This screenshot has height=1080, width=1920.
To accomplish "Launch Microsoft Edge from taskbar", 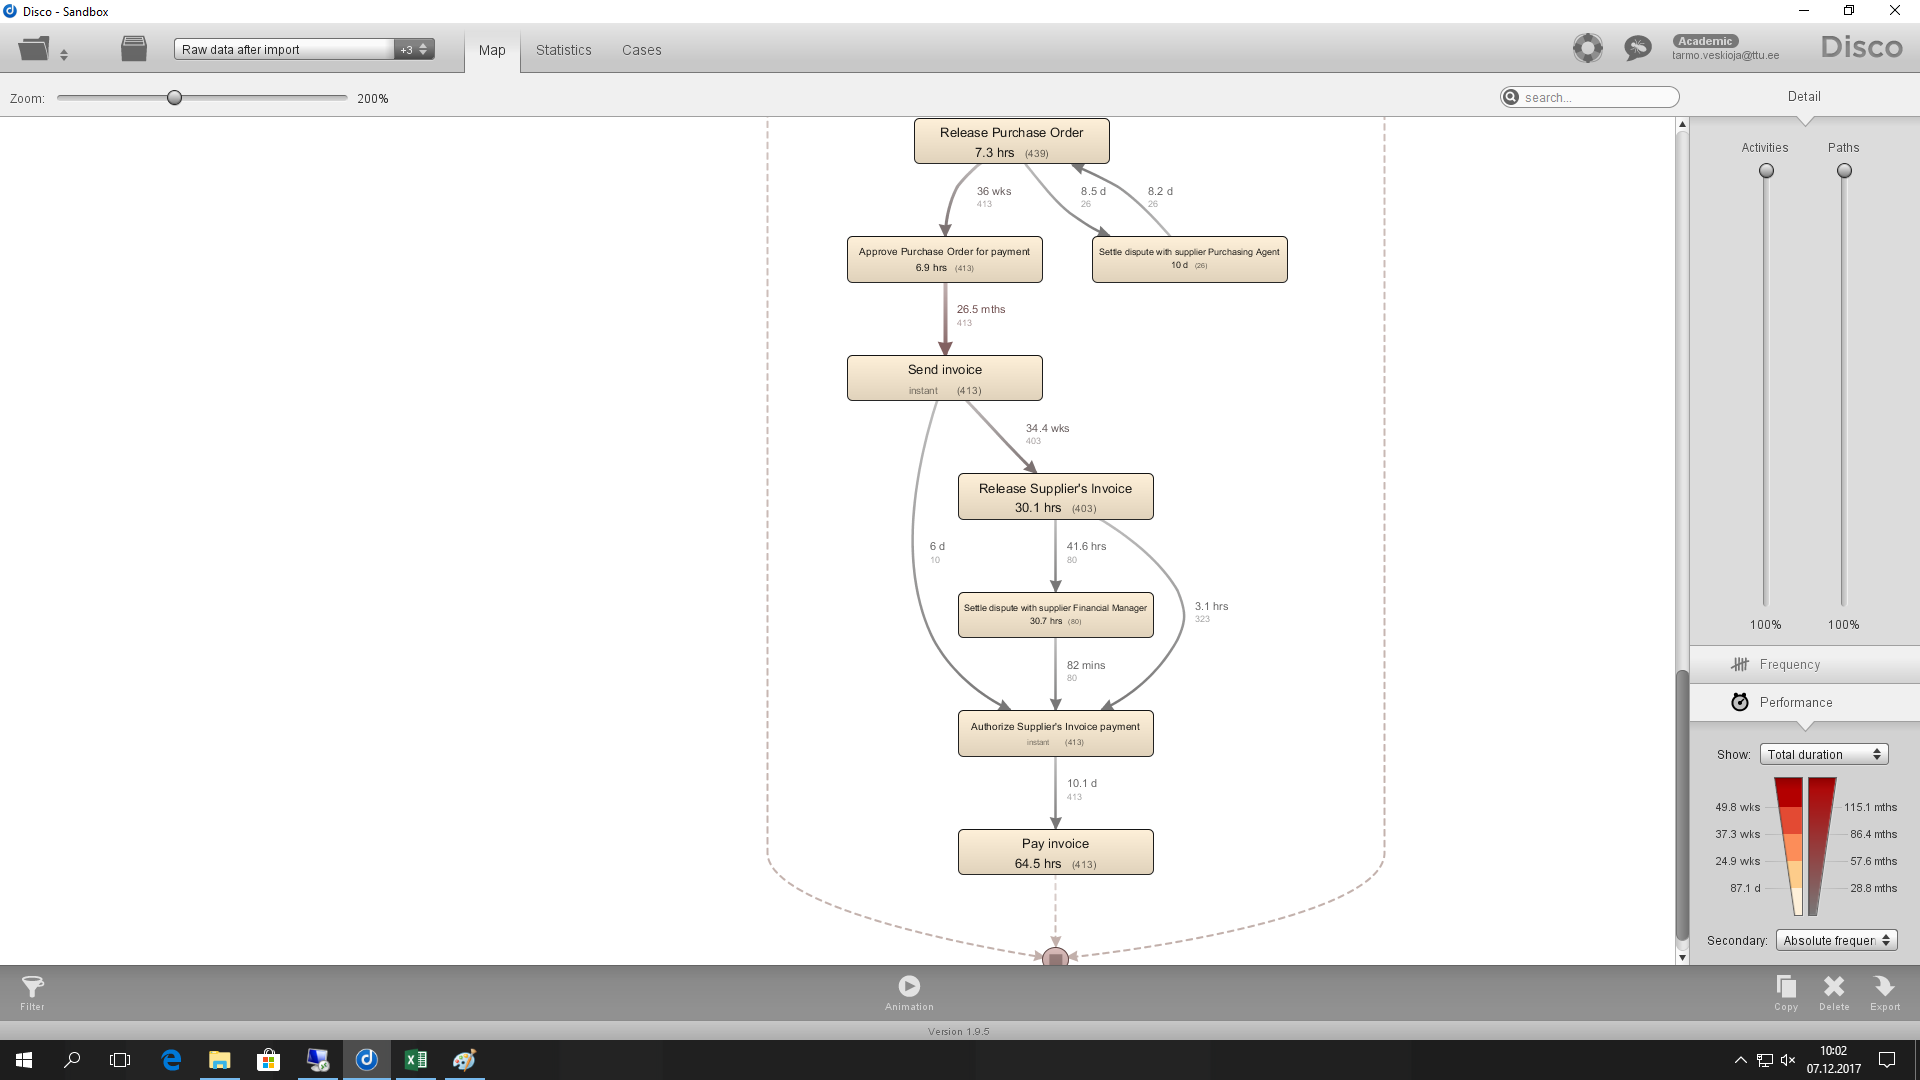I will [x=171, y=1060].
